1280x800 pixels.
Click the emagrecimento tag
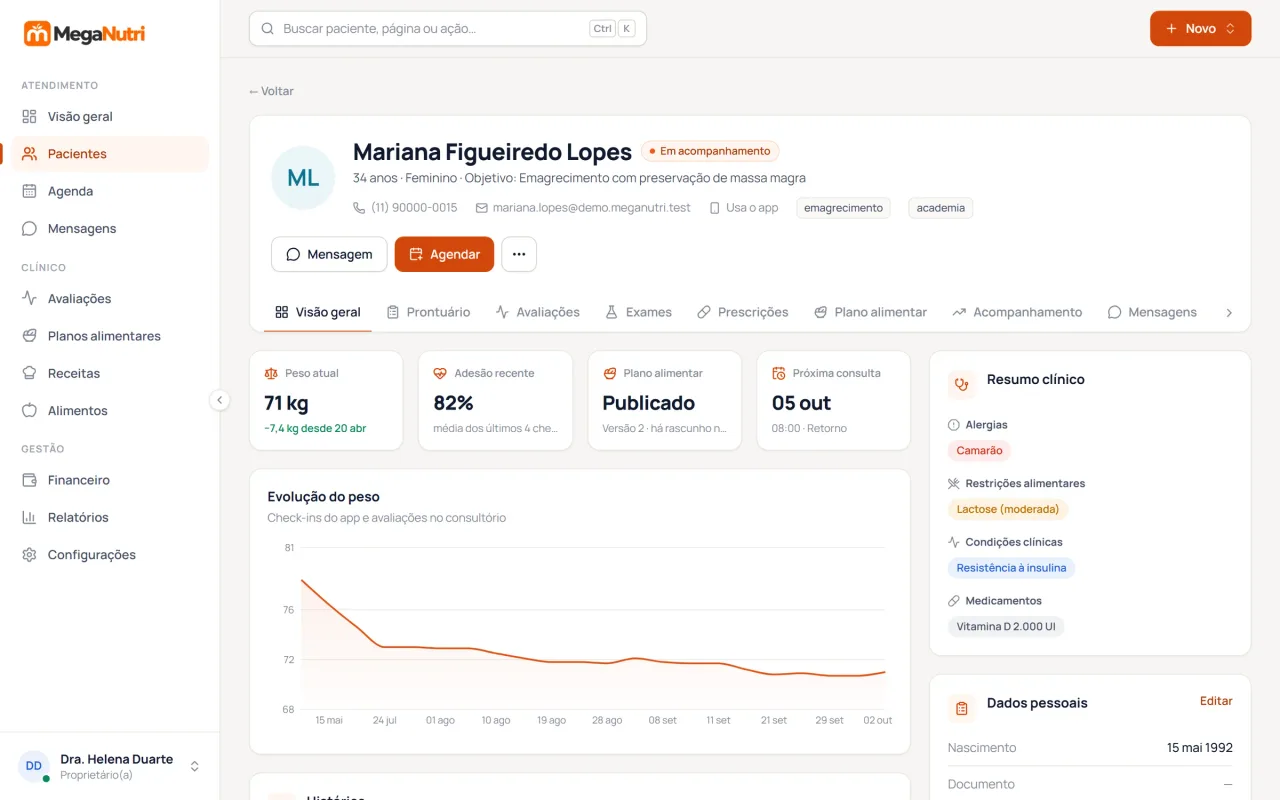pyautogui.click(x=843, y=208)
